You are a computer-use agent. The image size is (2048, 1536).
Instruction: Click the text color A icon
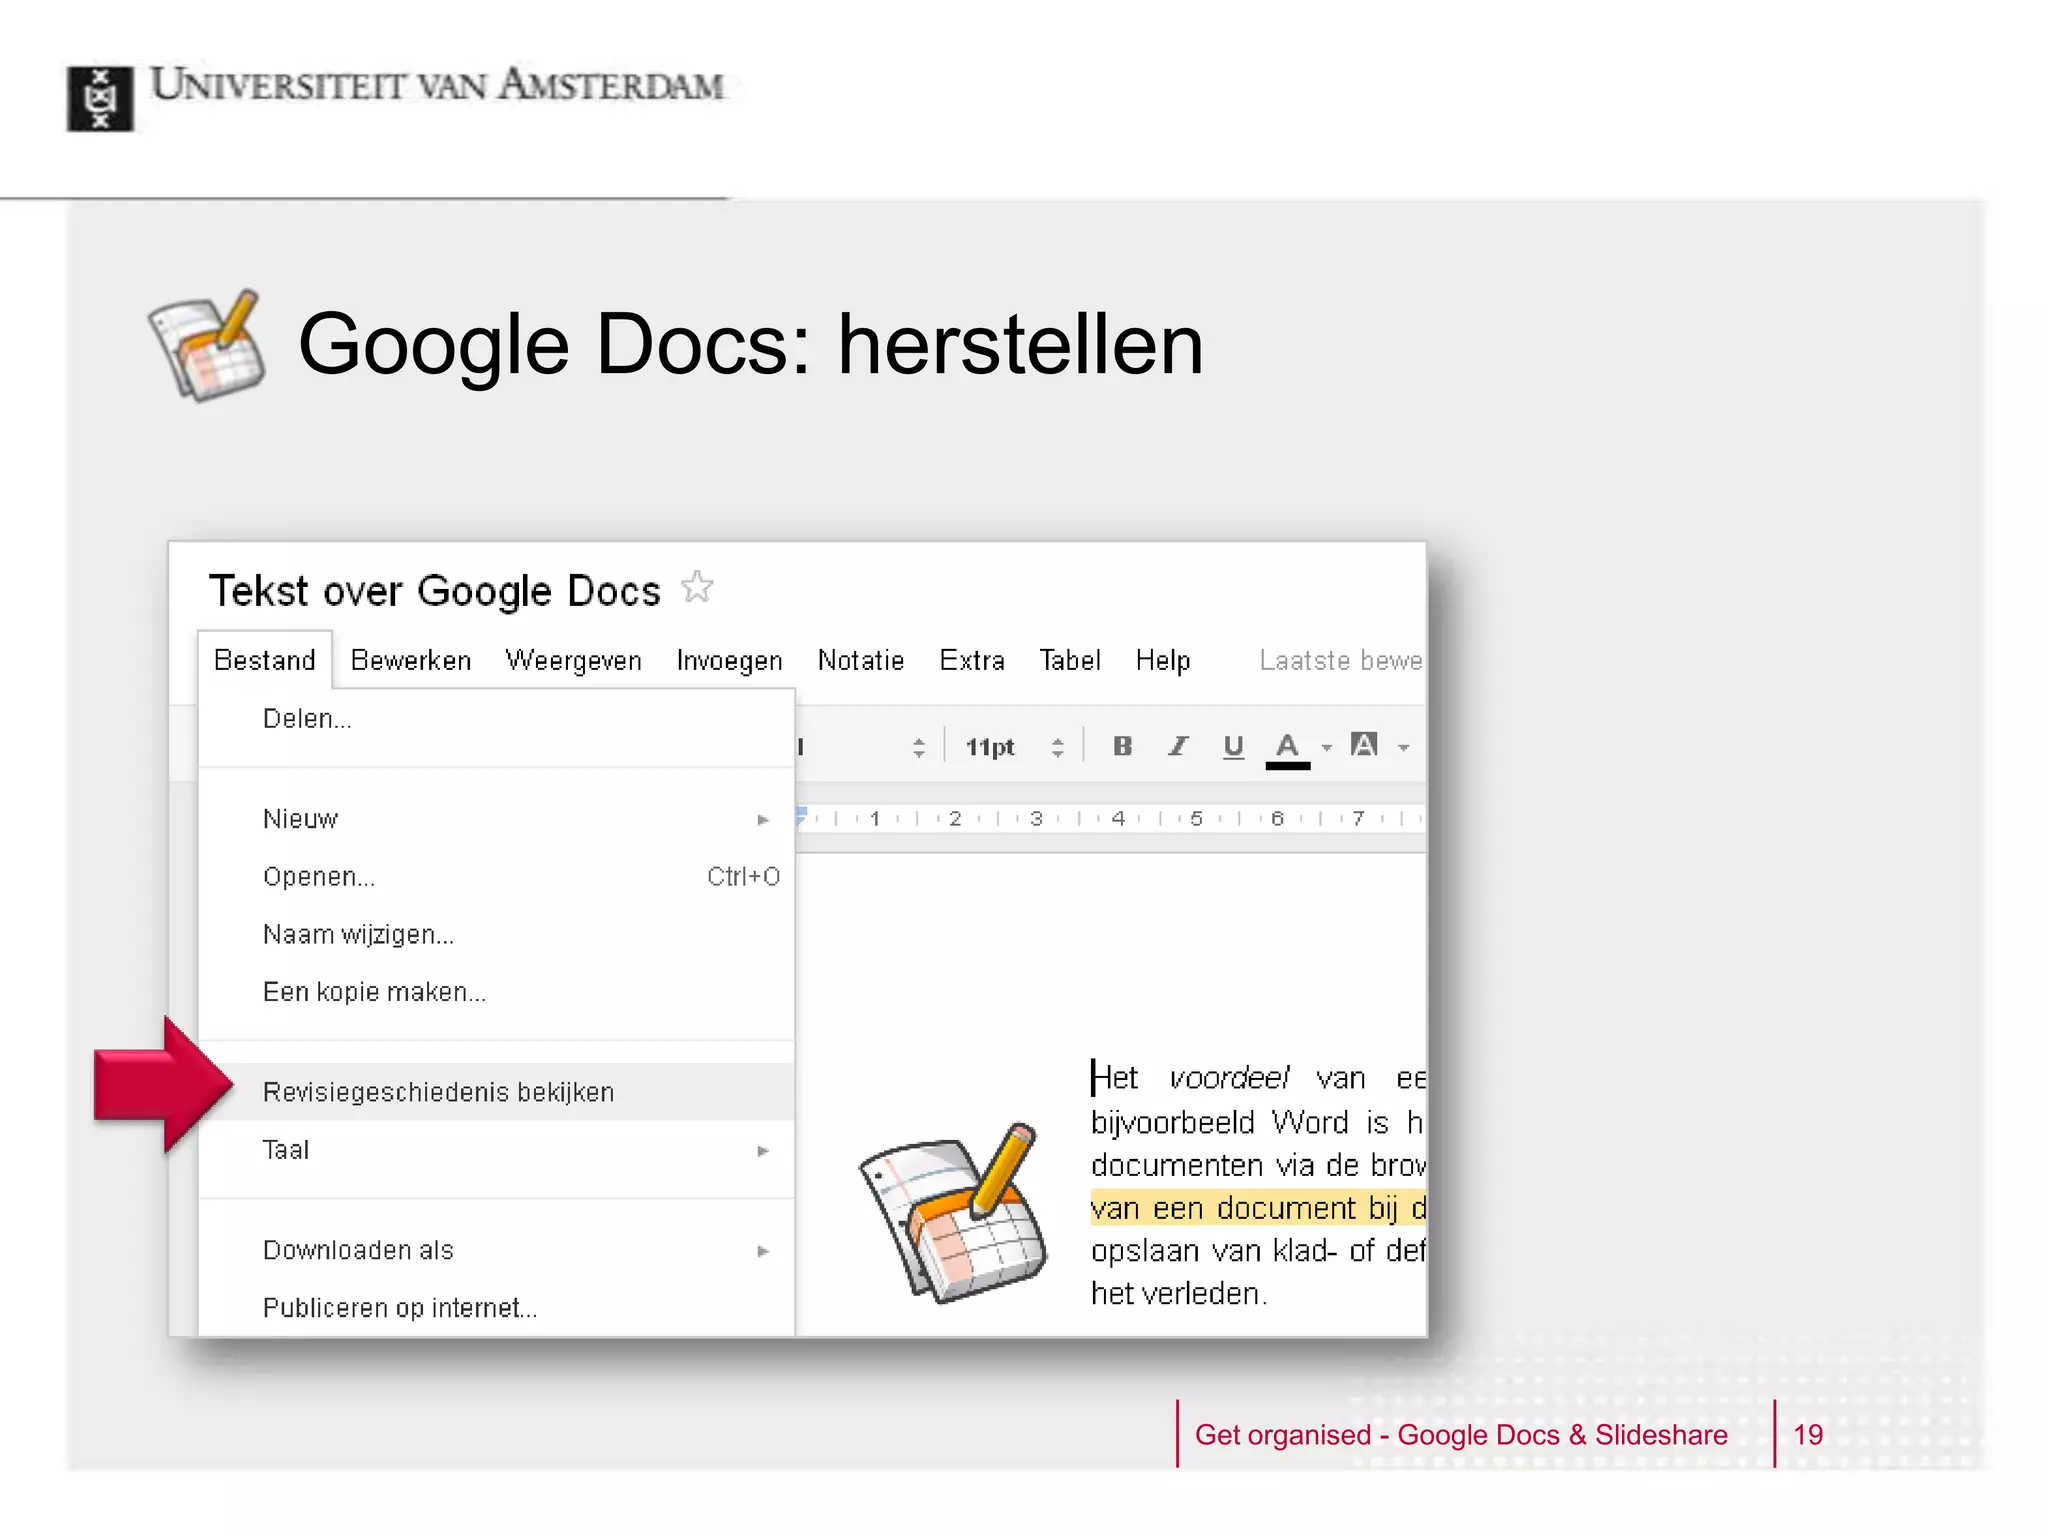coord(1287,748)
